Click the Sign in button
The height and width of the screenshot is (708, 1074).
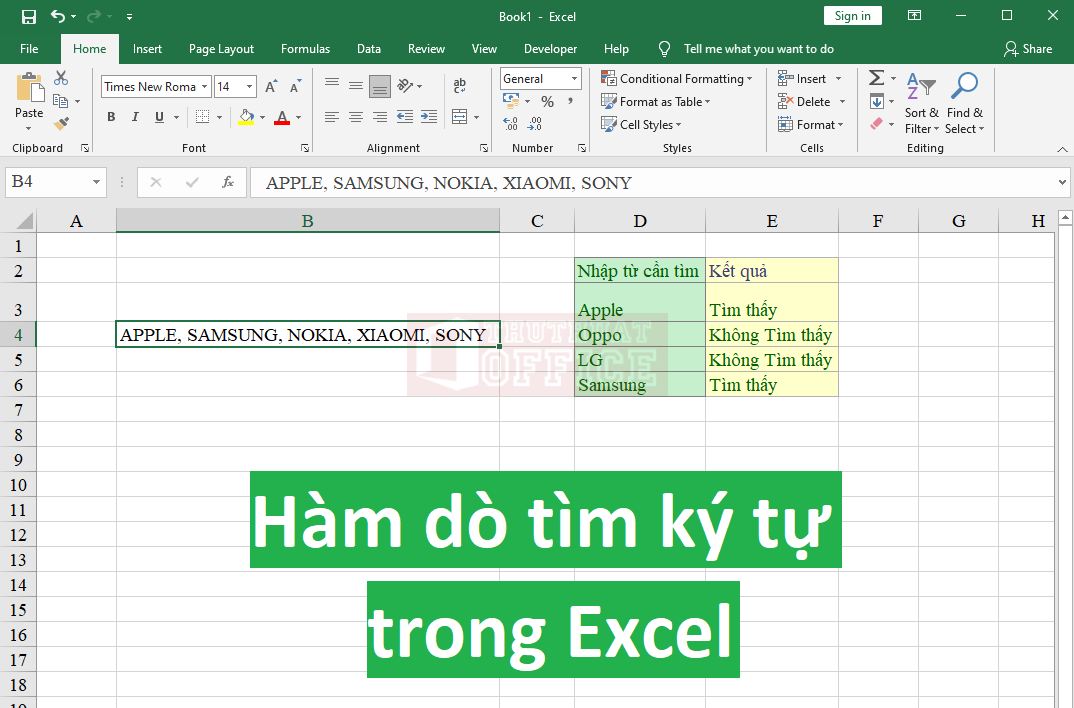pyautogui.click(x=852, y=16)
